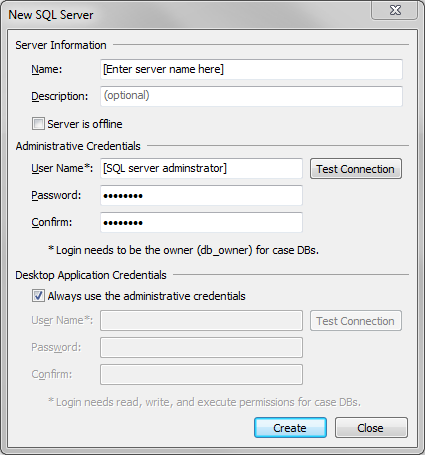
Task: Click the Desktop Application Credentials section header
Action: (x=91, y=275)
